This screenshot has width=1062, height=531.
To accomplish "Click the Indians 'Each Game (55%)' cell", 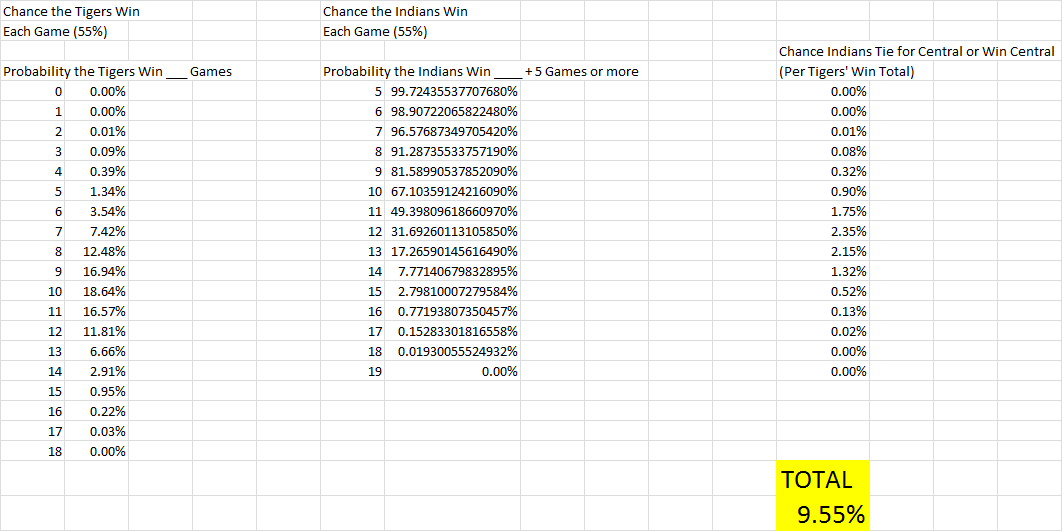I will (x=375, y=31).
